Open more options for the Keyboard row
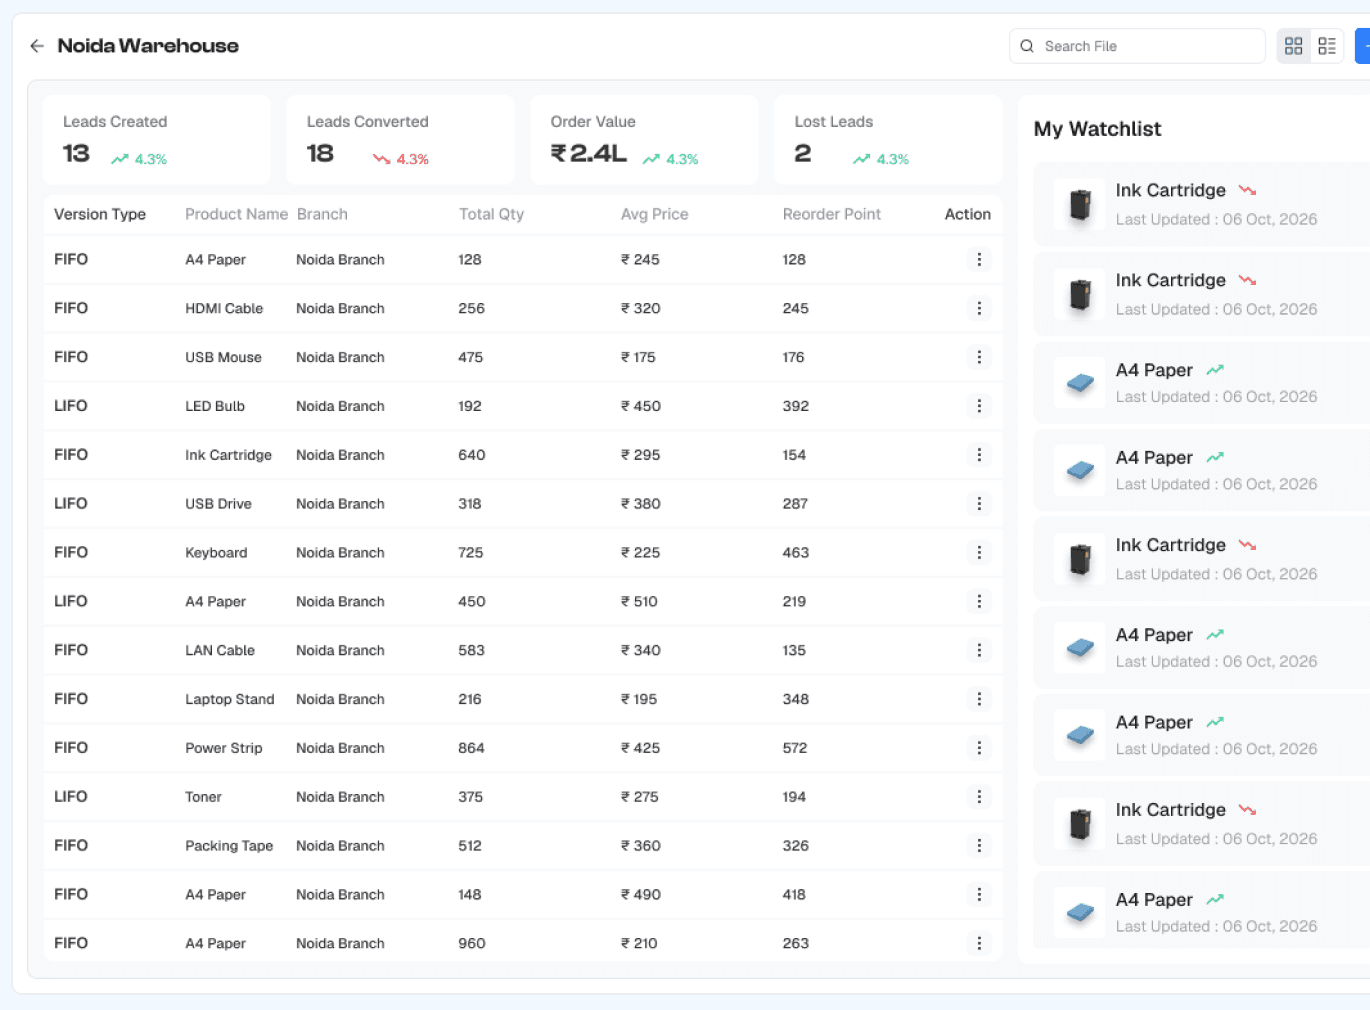Viewport: 1370px width, 1010px height. point(979,552)
